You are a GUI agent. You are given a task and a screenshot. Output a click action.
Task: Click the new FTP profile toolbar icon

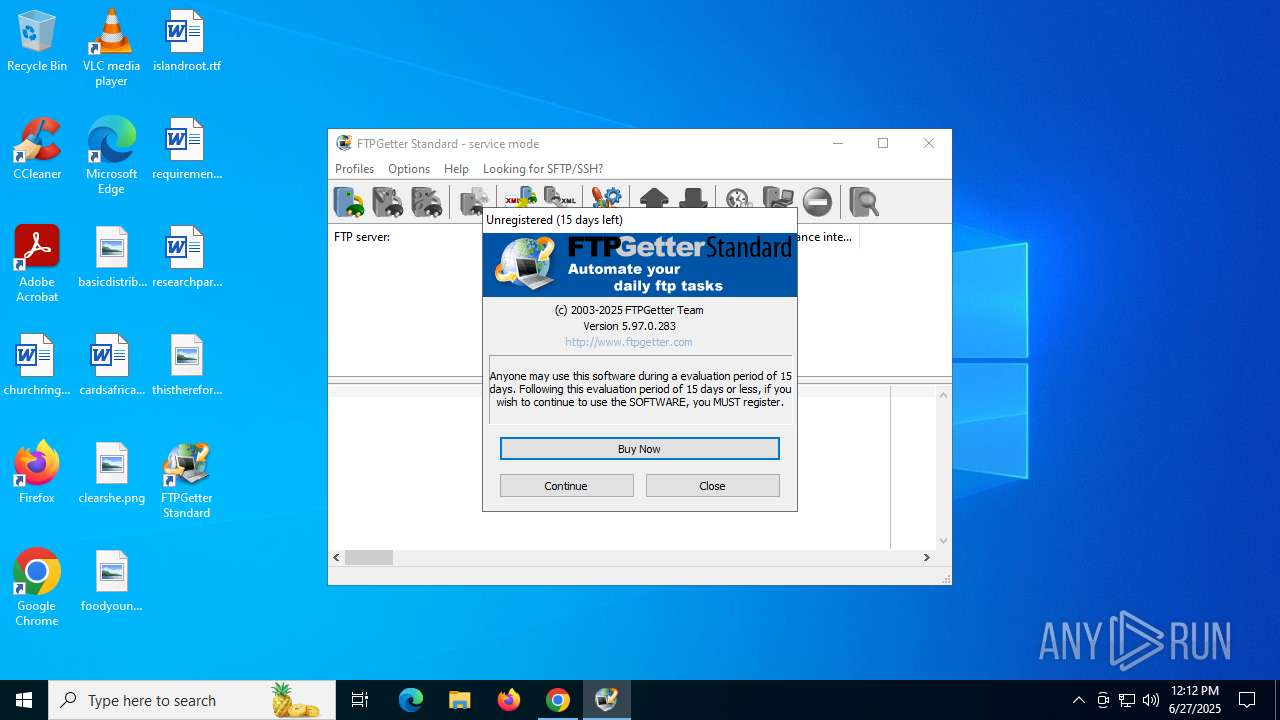click(x=349, y=202)
